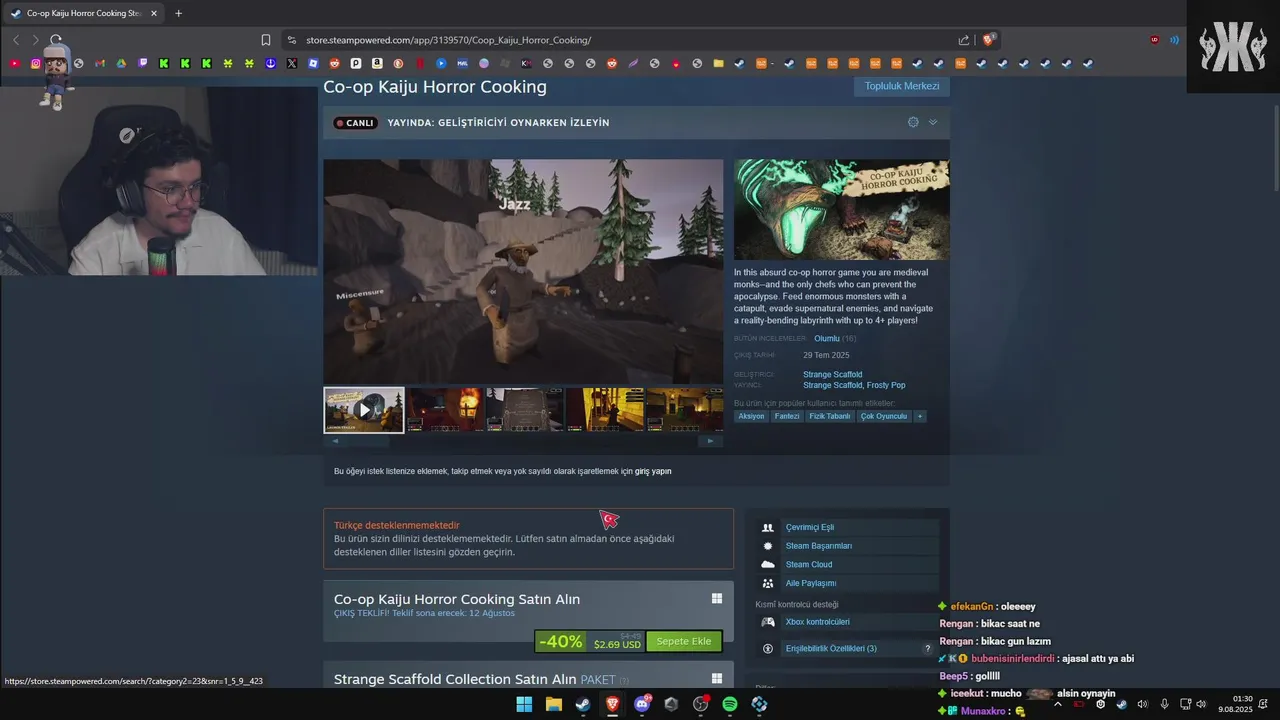The height and width of the screenshot is (720, 1280).
Task: Open Spotify from the taskbar
Action: click(730, 704)
